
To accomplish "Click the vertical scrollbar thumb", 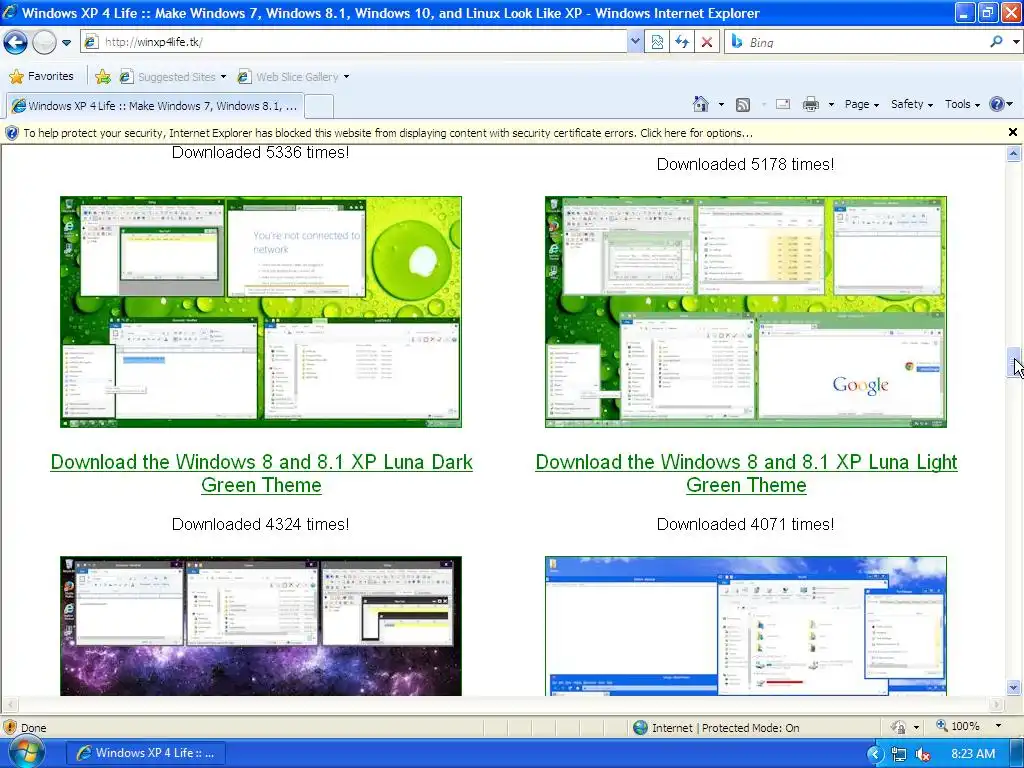I will click(x=1014, y=363).
